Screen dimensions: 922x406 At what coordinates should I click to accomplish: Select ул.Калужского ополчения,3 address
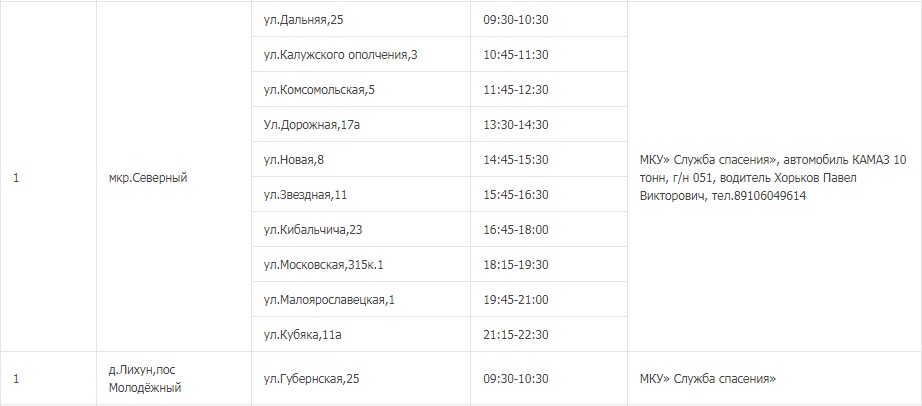click(340, 54)
